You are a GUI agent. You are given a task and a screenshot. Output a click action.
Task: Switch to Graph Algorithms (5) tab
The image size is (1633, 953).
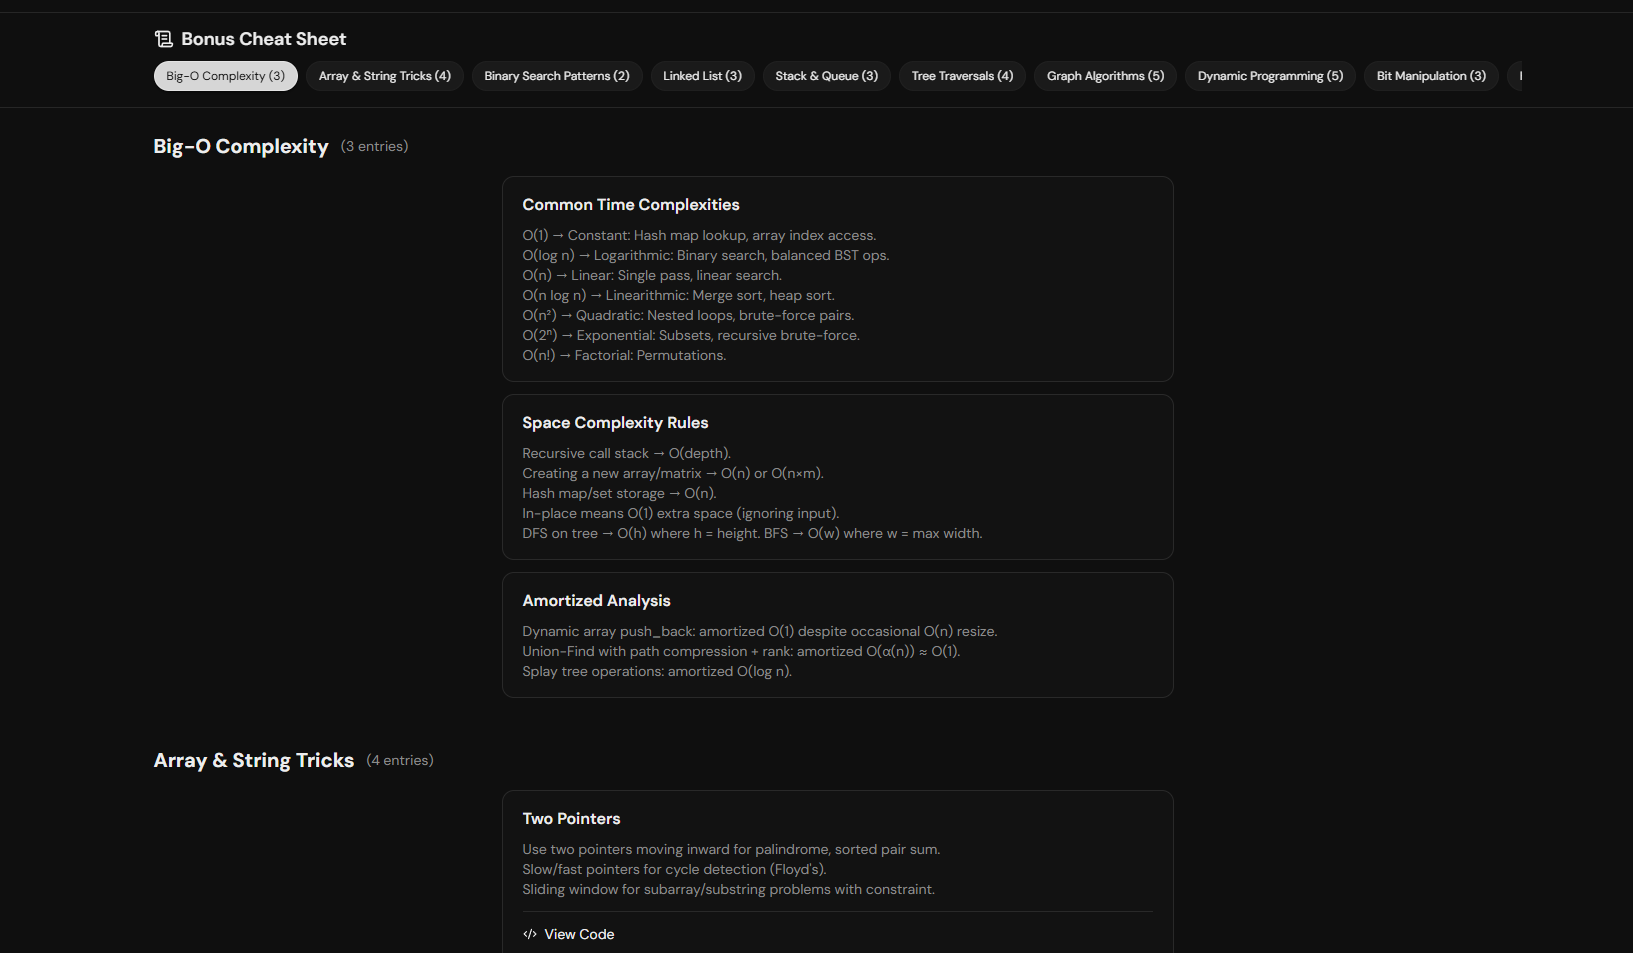pos(1106,76)
